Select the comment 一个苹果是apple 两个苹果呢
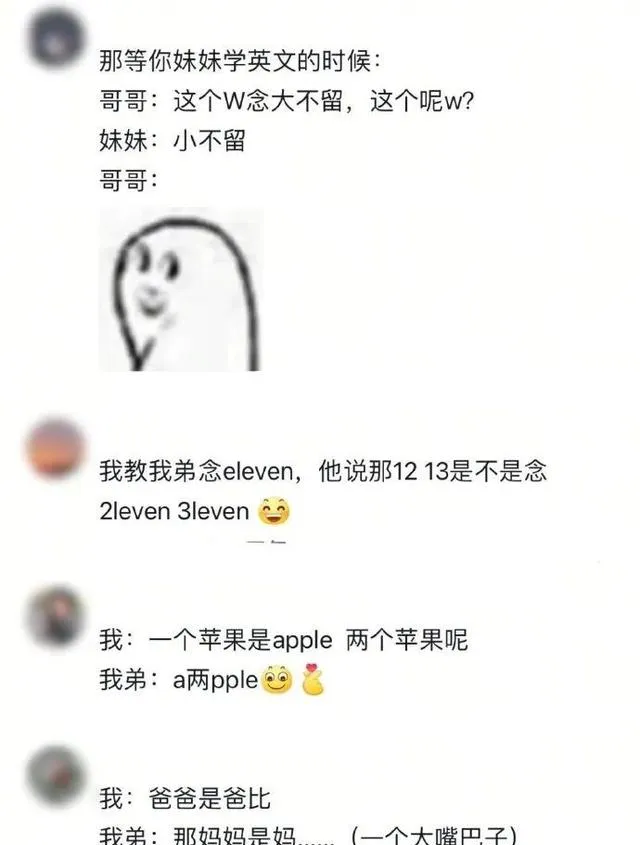The height and width of the screenshot is (845, 640). click(x=283, y=640)
